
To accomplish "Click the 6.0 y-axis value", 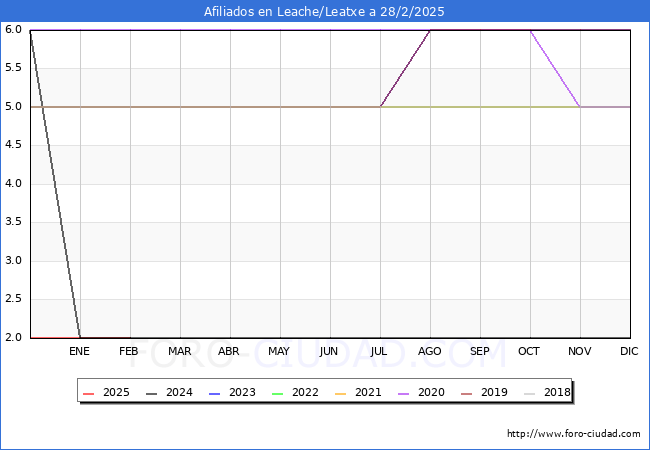I will (x=13, y=29).
